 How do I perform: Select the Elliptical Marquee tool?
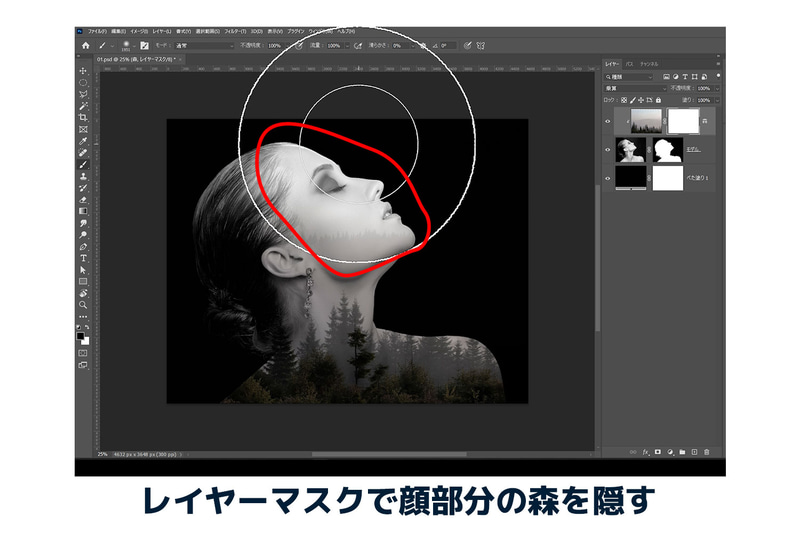point(83,83)
